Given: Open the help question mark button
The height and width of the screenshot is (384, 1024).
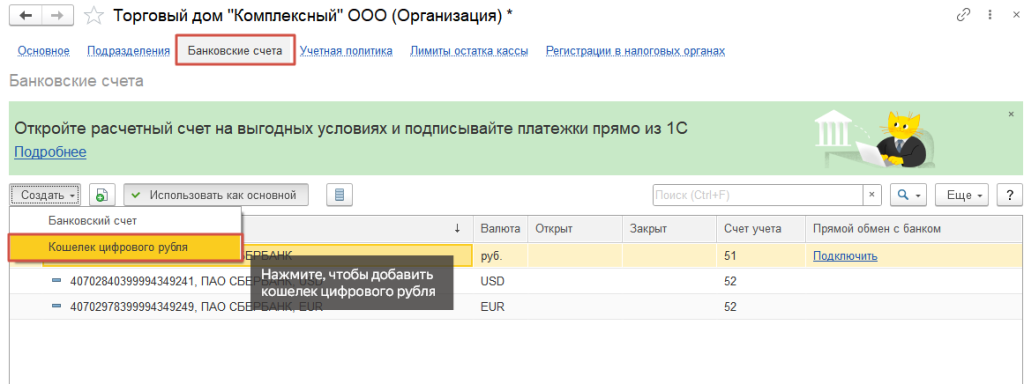Looking at the screenshot, I should [x=1009, y=195].
